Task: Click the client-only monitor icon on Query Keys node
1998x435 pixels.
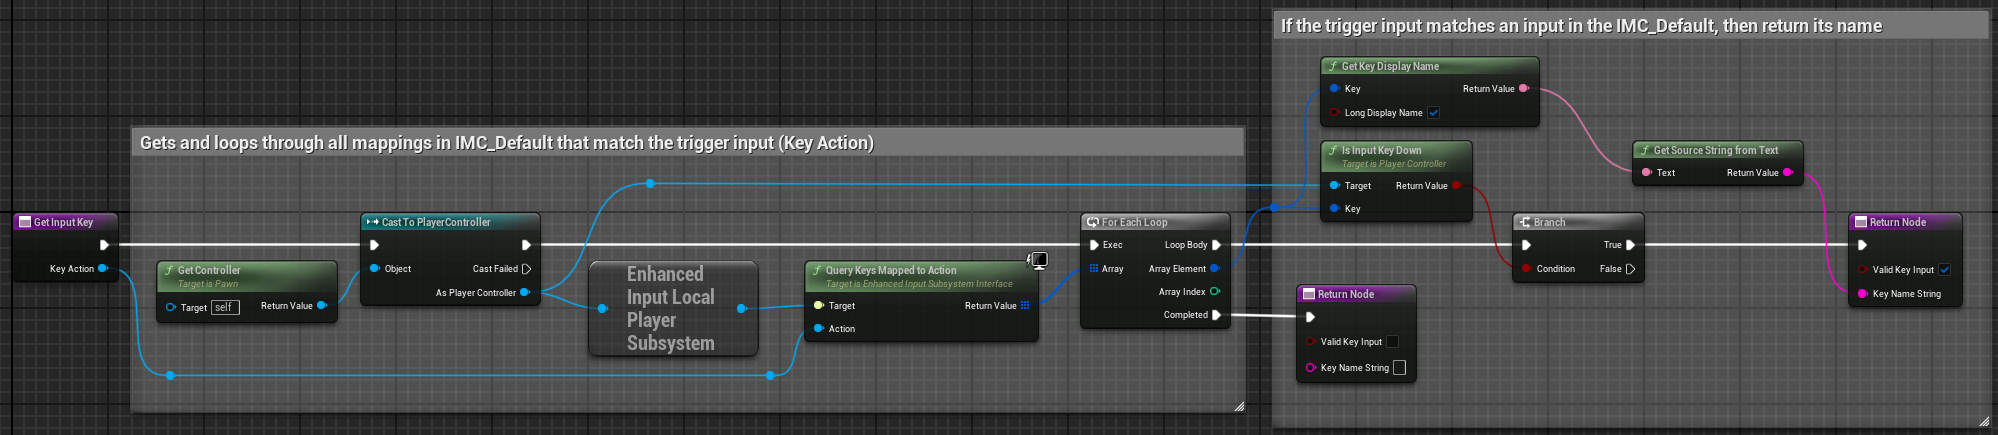Action: [x=1039, y=261]
